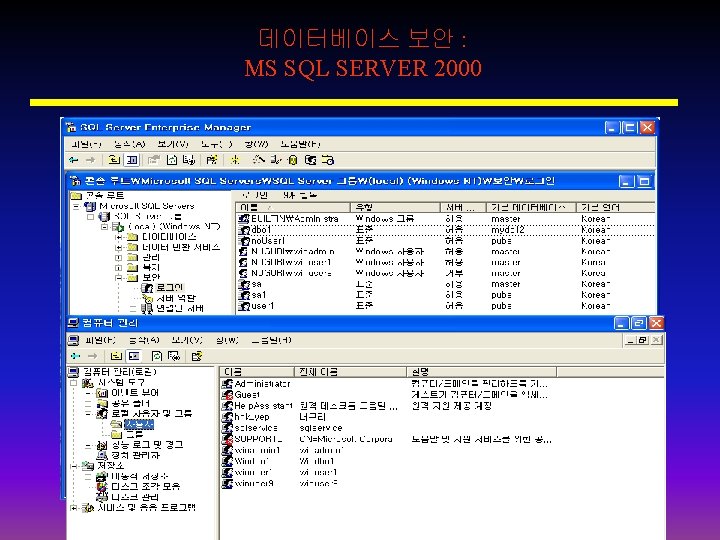Screen dimensions: 720x540
Task: Open 파일(F) menu in Computer Management
Action: tap(100, 340)
